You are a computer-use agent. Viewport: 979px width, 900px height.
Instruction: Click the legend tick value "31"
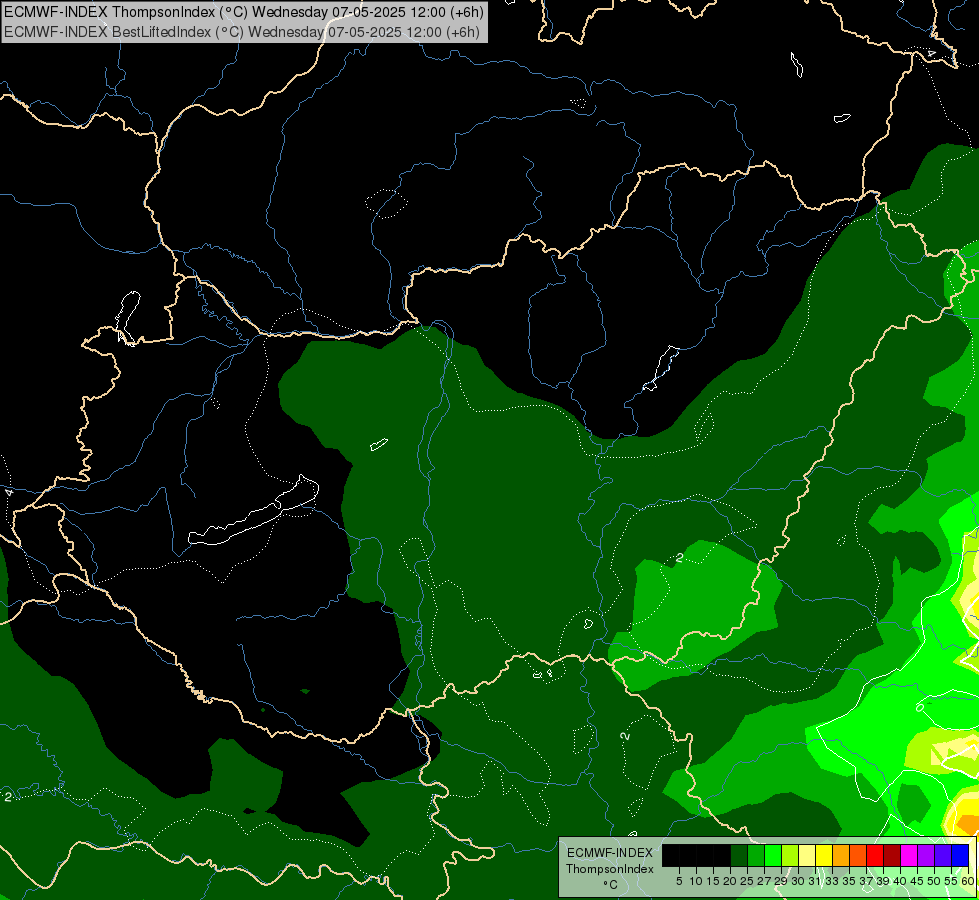pos(815,881)
